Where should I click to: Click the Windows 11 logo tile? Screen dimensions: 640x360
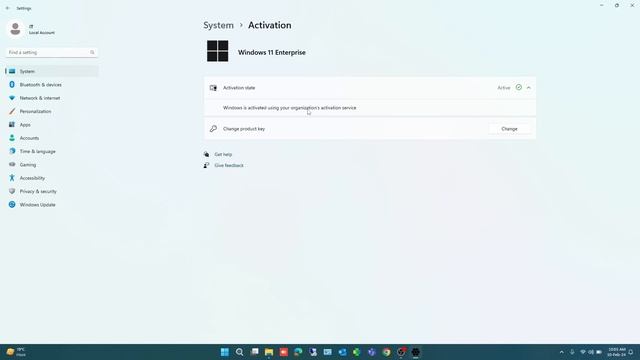pyautogui.click(x=218, y=51)
